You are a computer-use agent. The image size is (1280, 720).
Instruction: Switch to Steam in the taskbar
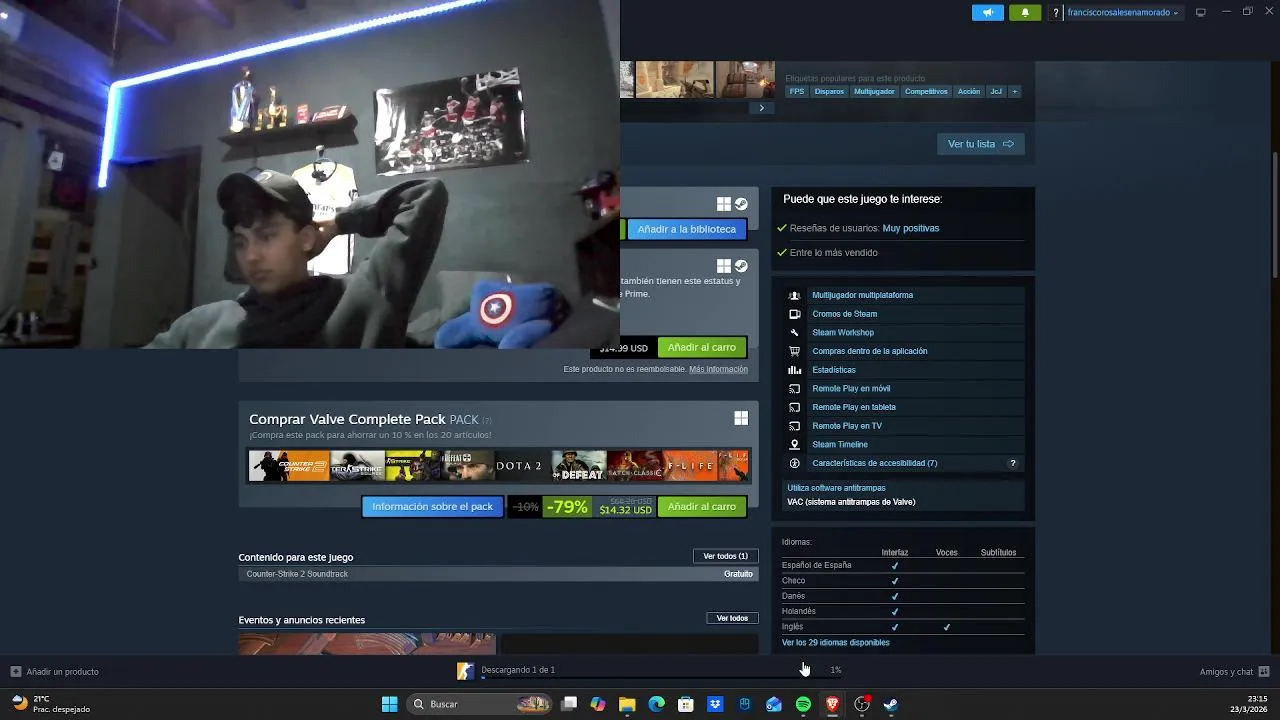point(891,704)
